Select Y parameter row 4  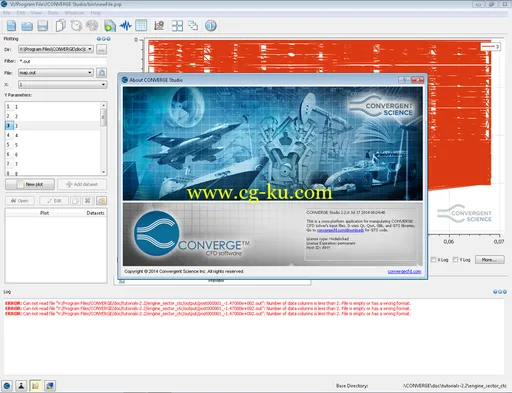pos(53,135)
